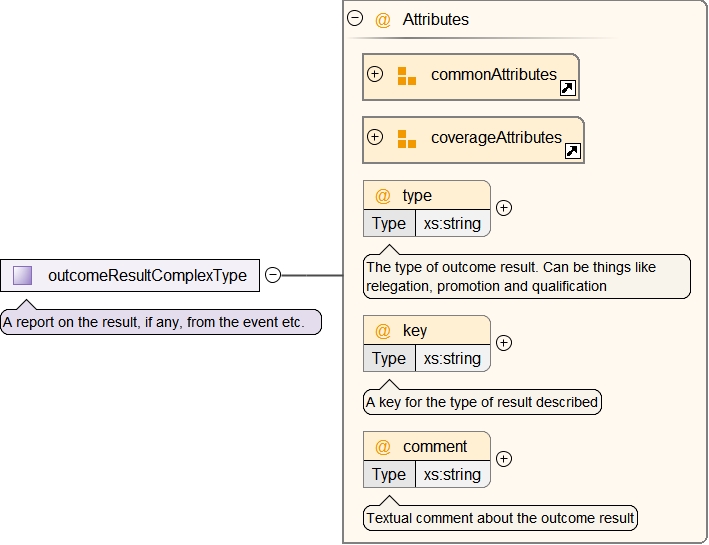The height and width of the screenshot is (545, 709).
Task: Select the outcomeResultComplexType label
Action: [147, 275]
